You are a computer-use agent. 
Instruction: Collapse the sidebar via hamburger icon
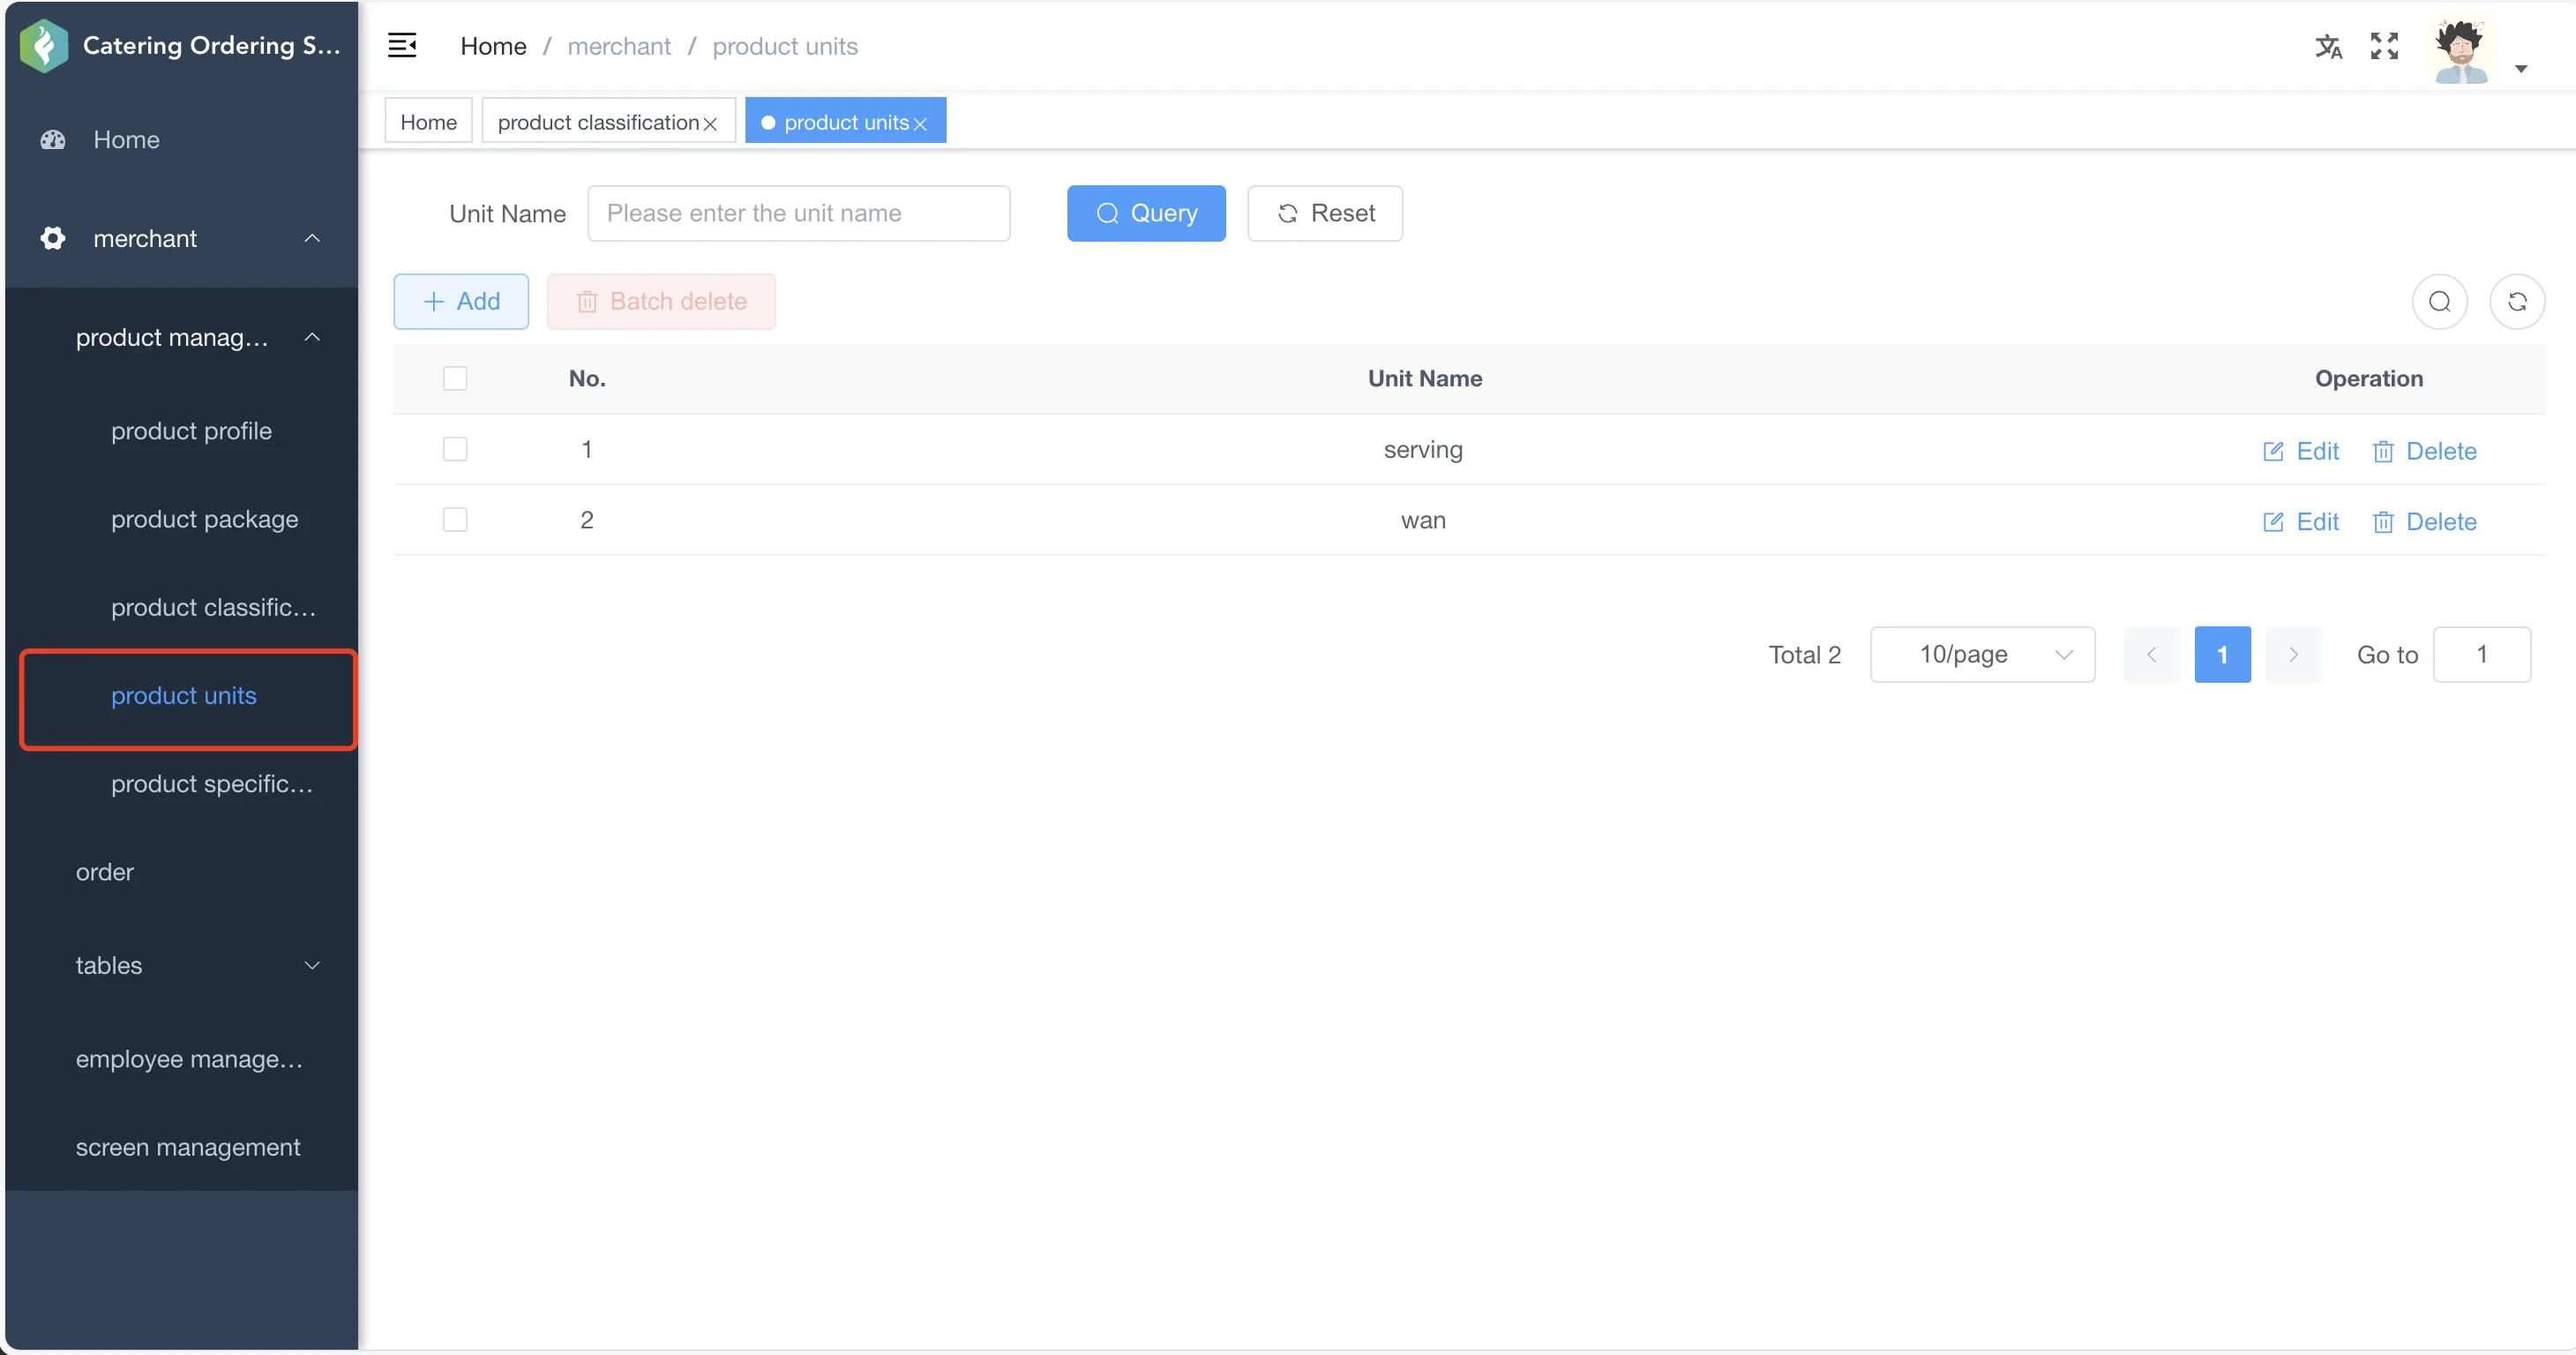(402, 46)
